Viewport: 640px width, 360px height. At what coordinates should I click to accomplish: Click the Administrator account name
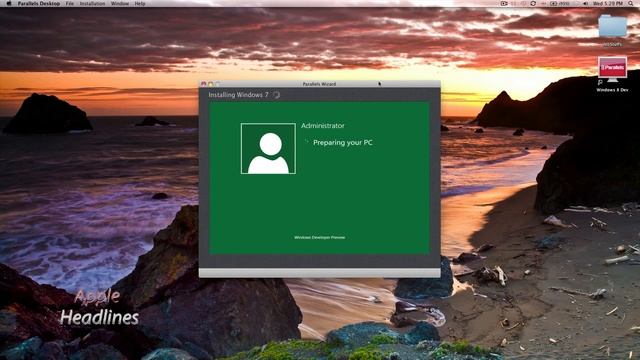click(x=322, y=126)
